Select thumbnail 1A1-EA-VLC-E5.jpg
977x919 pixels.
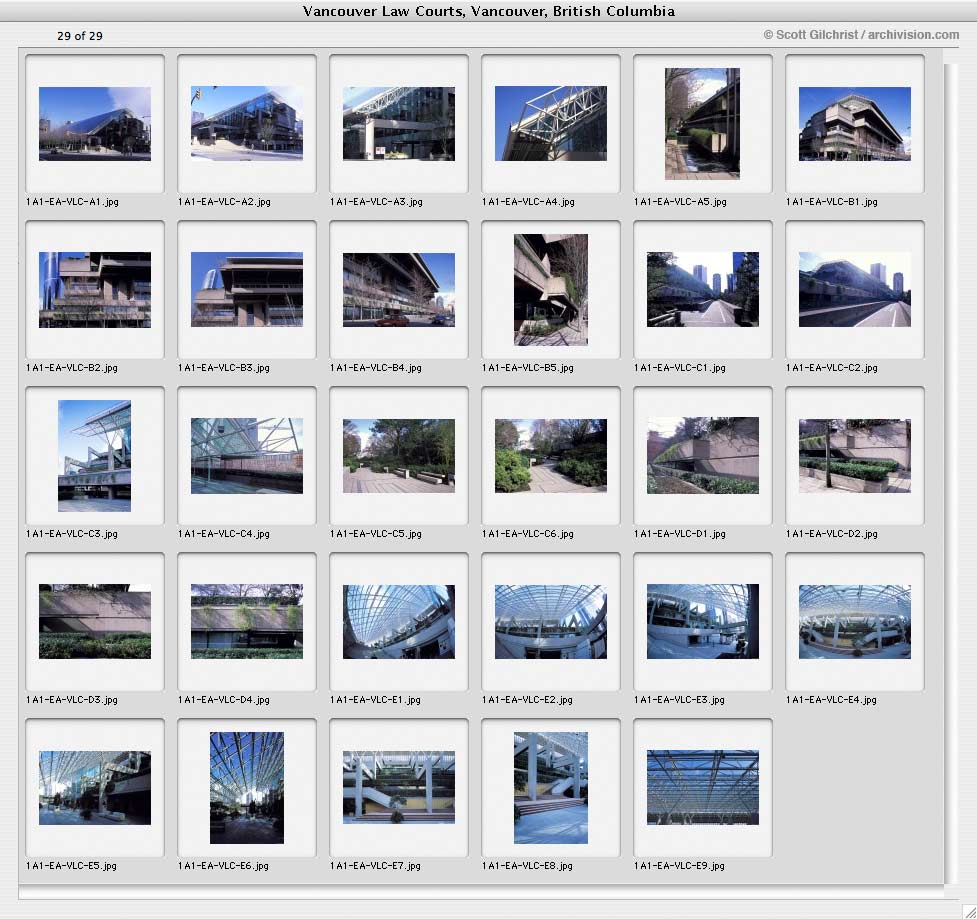(x=95, y=788)
